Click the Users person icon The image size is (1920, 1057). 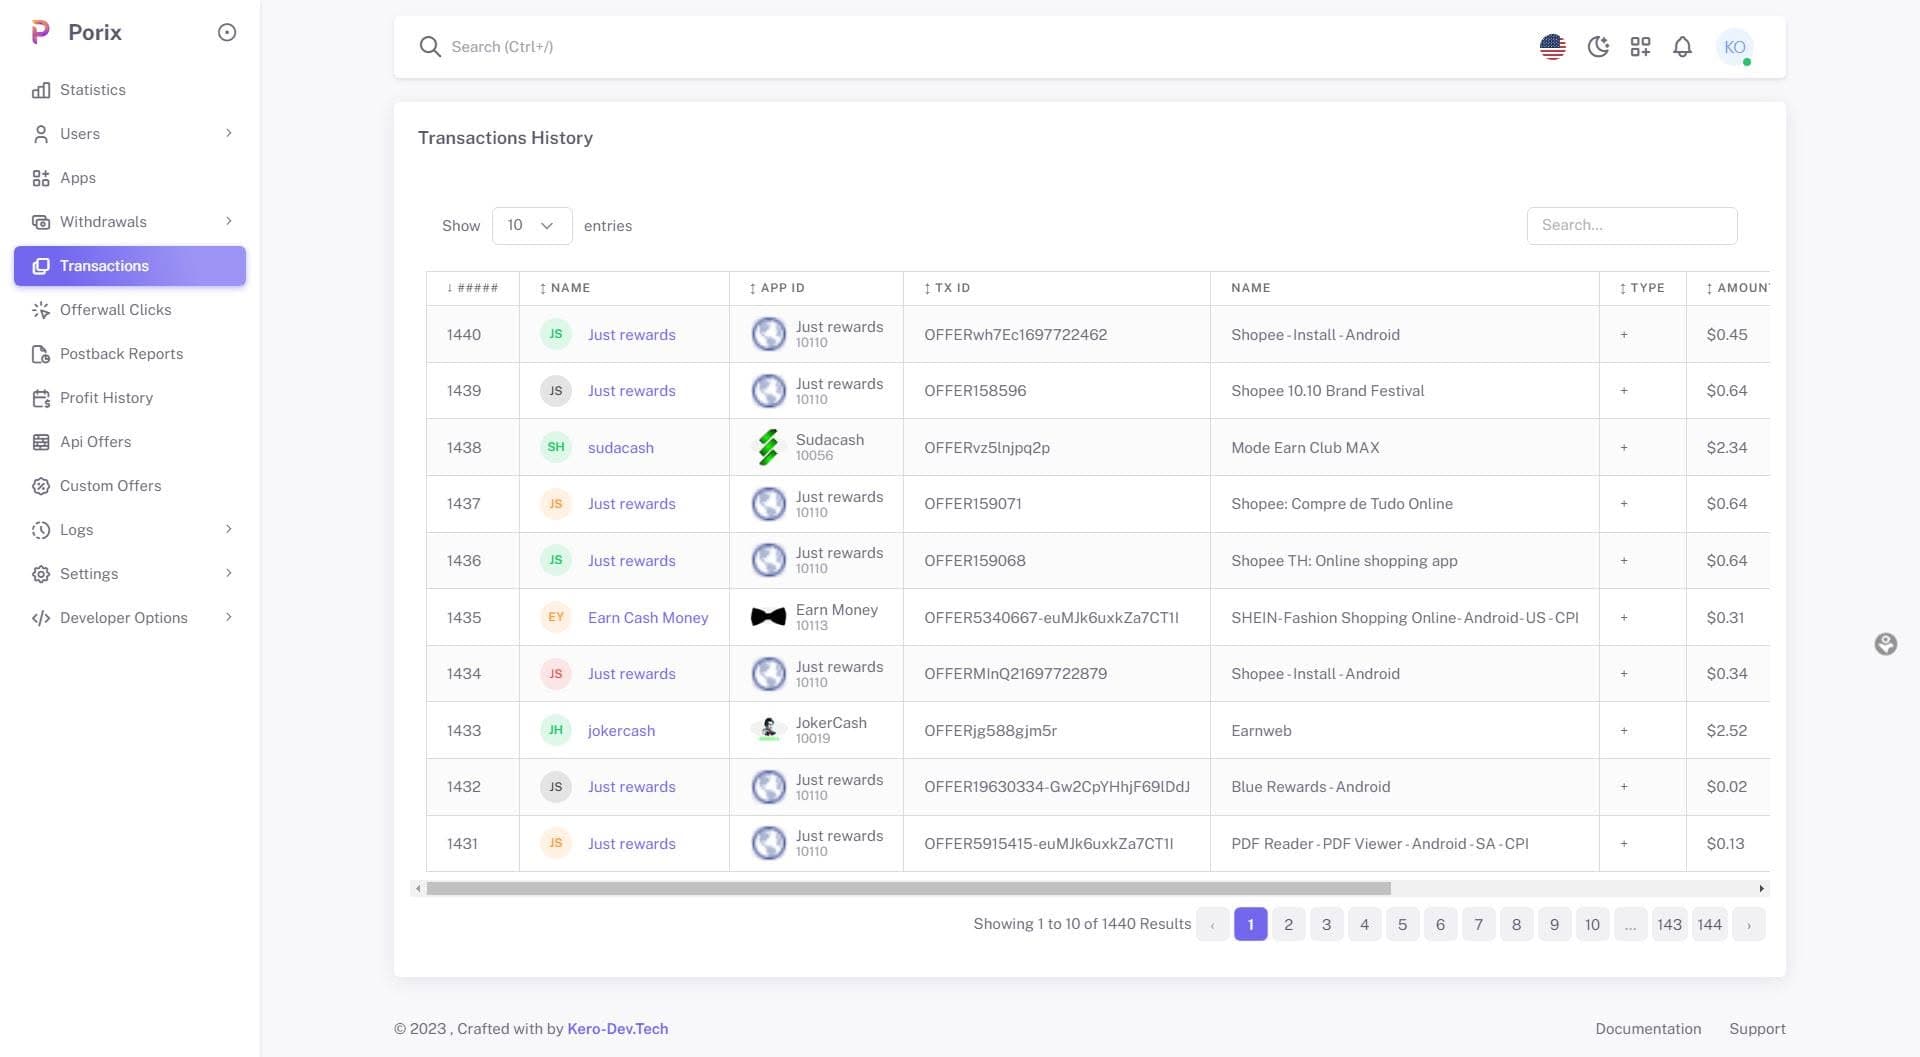[x=41, y=134]
